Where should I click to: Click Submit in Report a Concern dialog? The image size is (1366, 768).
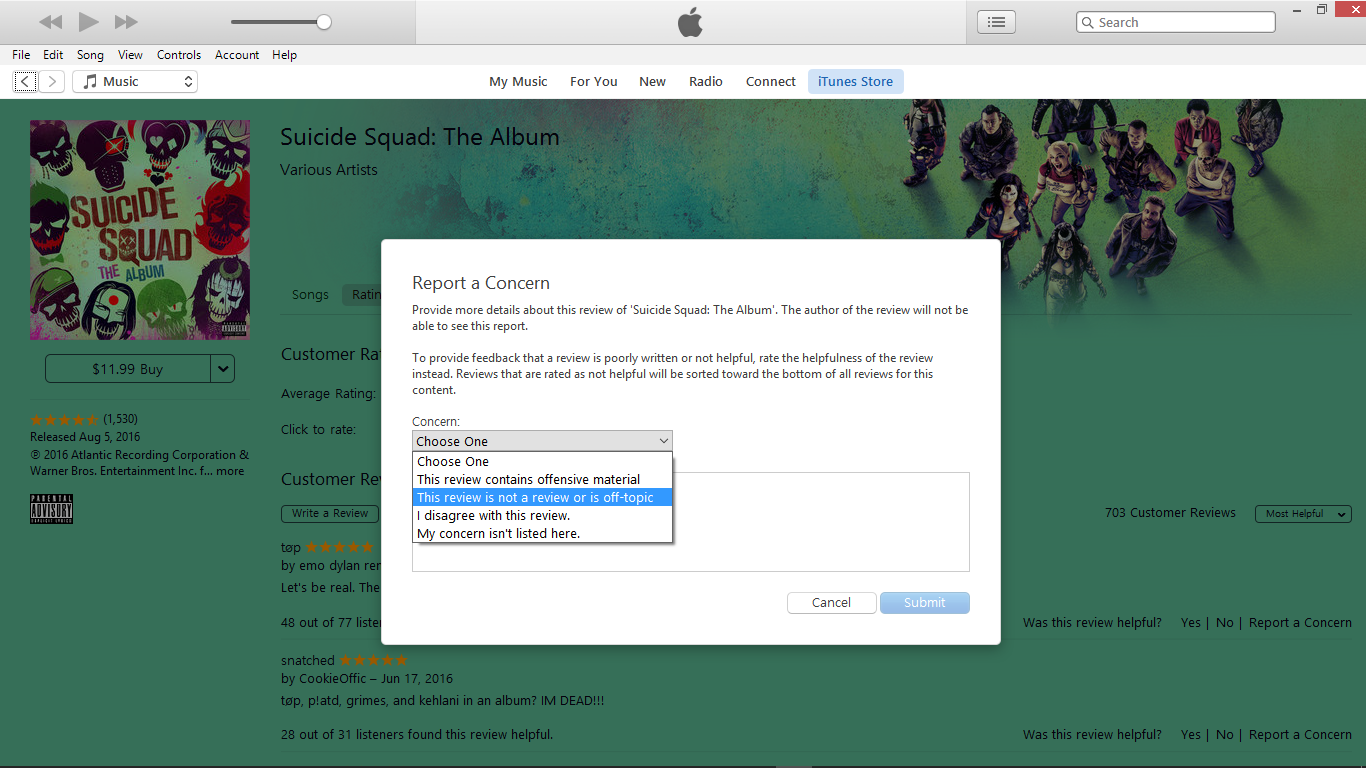click(925, 603)
